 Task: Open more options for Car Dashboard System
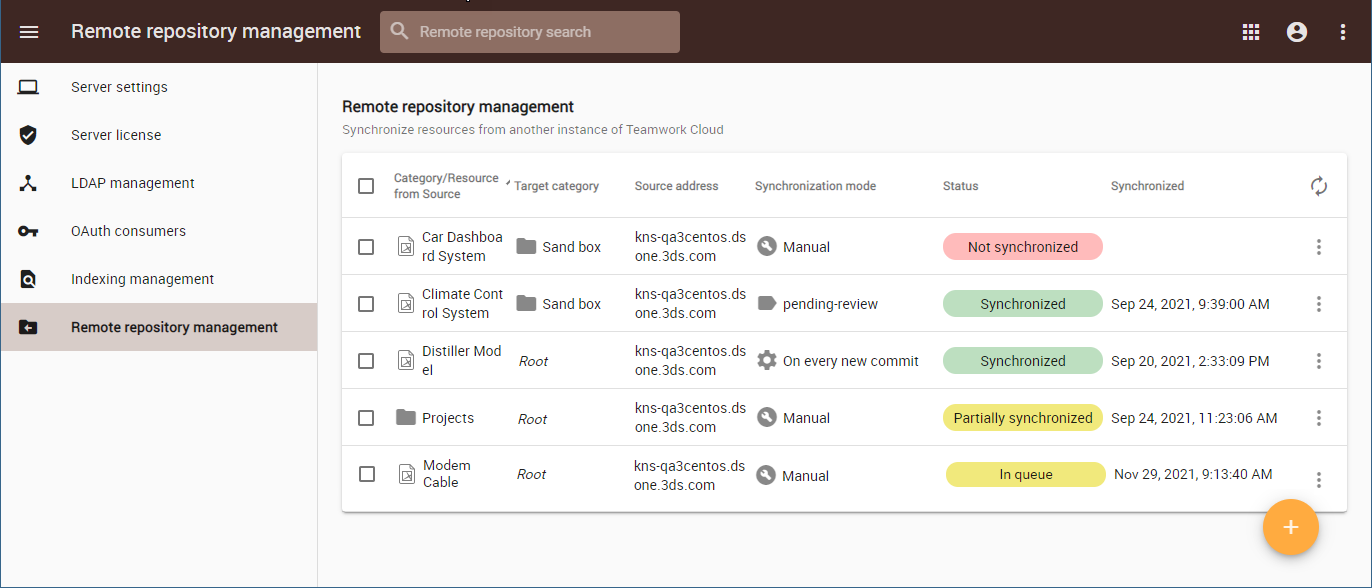1319,247
